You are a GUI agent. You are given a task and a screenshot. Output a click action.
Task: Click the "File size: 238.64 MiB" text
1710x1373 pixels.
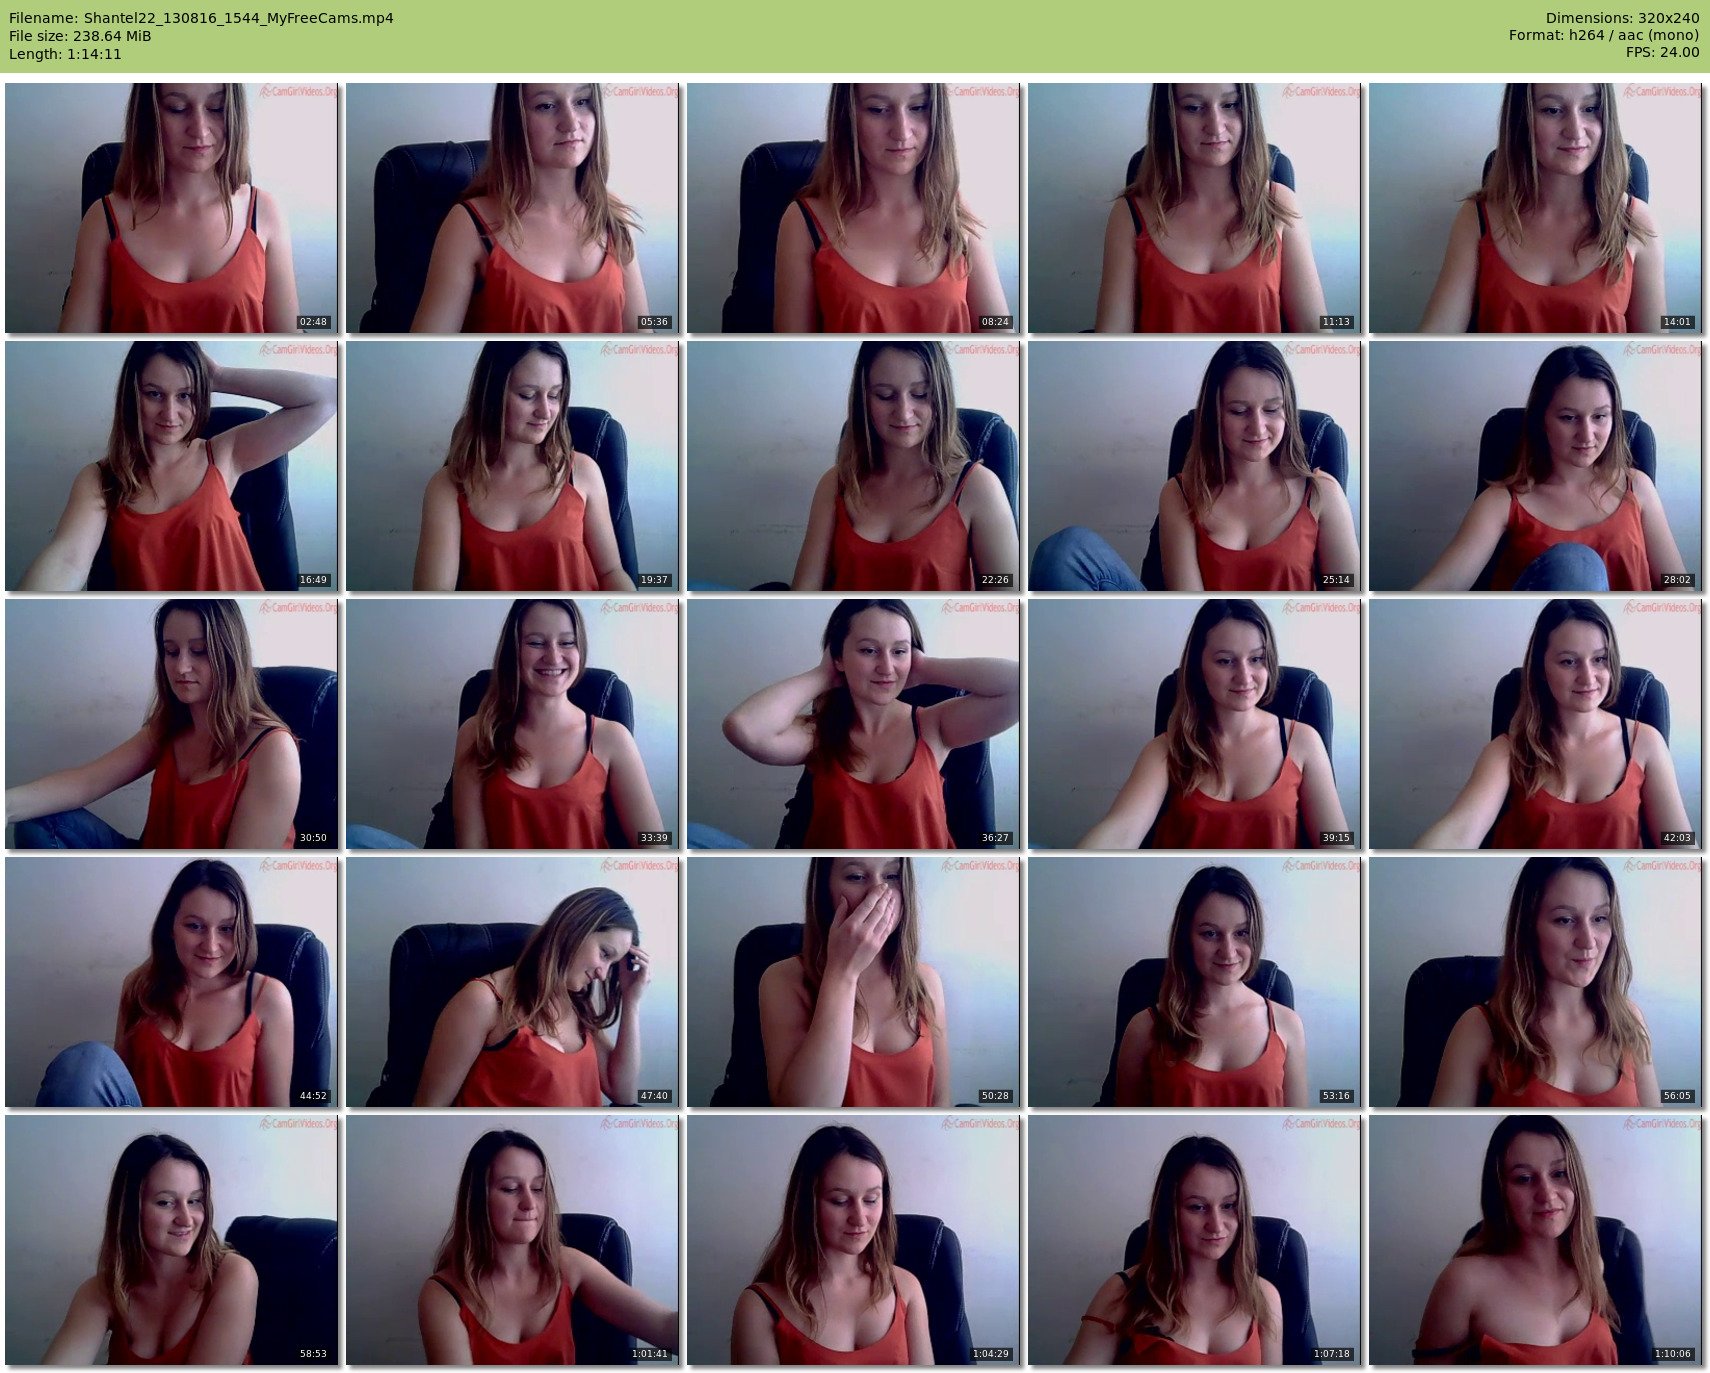click(x=80, y=36)
